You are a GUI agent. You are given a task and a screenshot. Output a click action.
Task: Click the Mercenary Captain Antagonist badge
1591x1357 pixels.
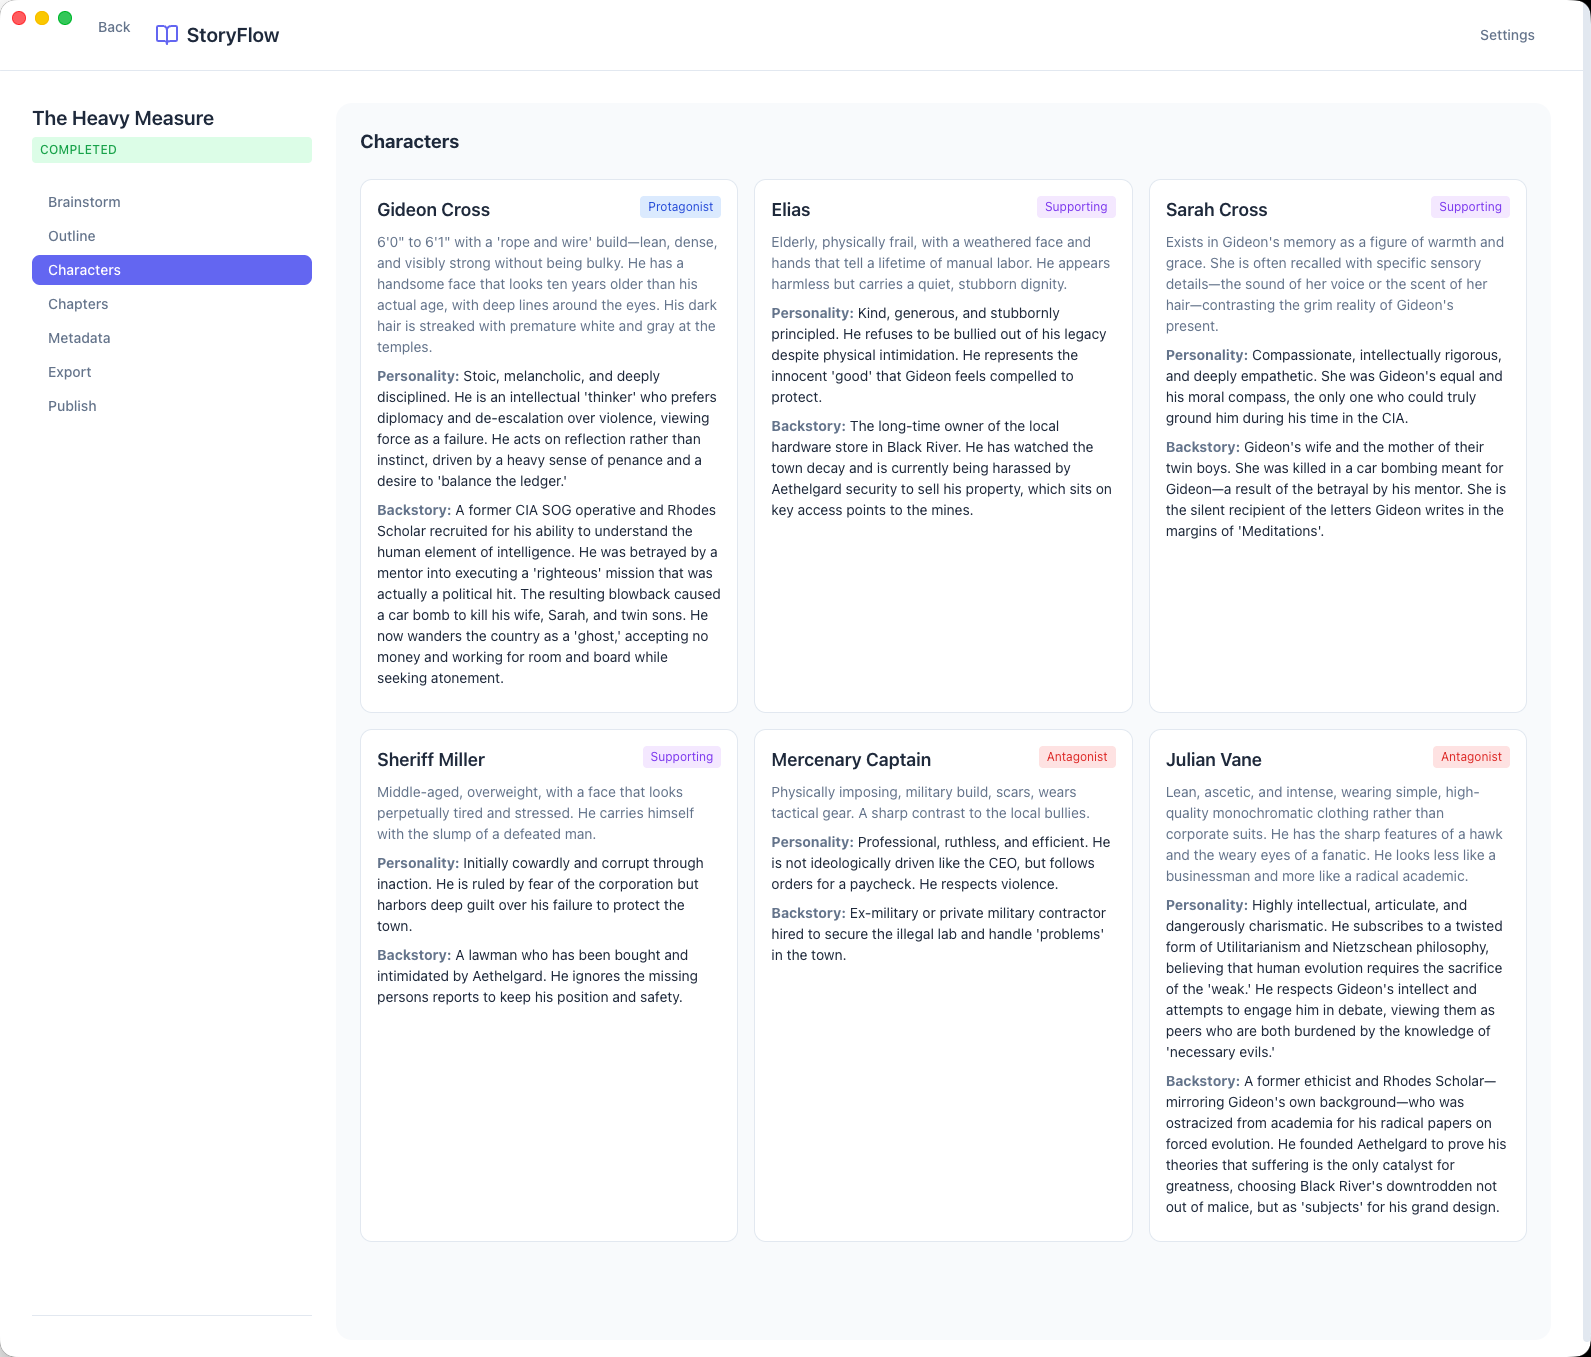[1076, 757]
